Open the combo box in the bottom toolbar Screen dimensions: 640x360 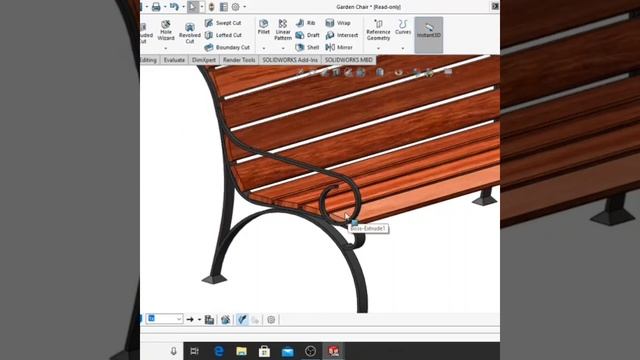click(164, 318)
